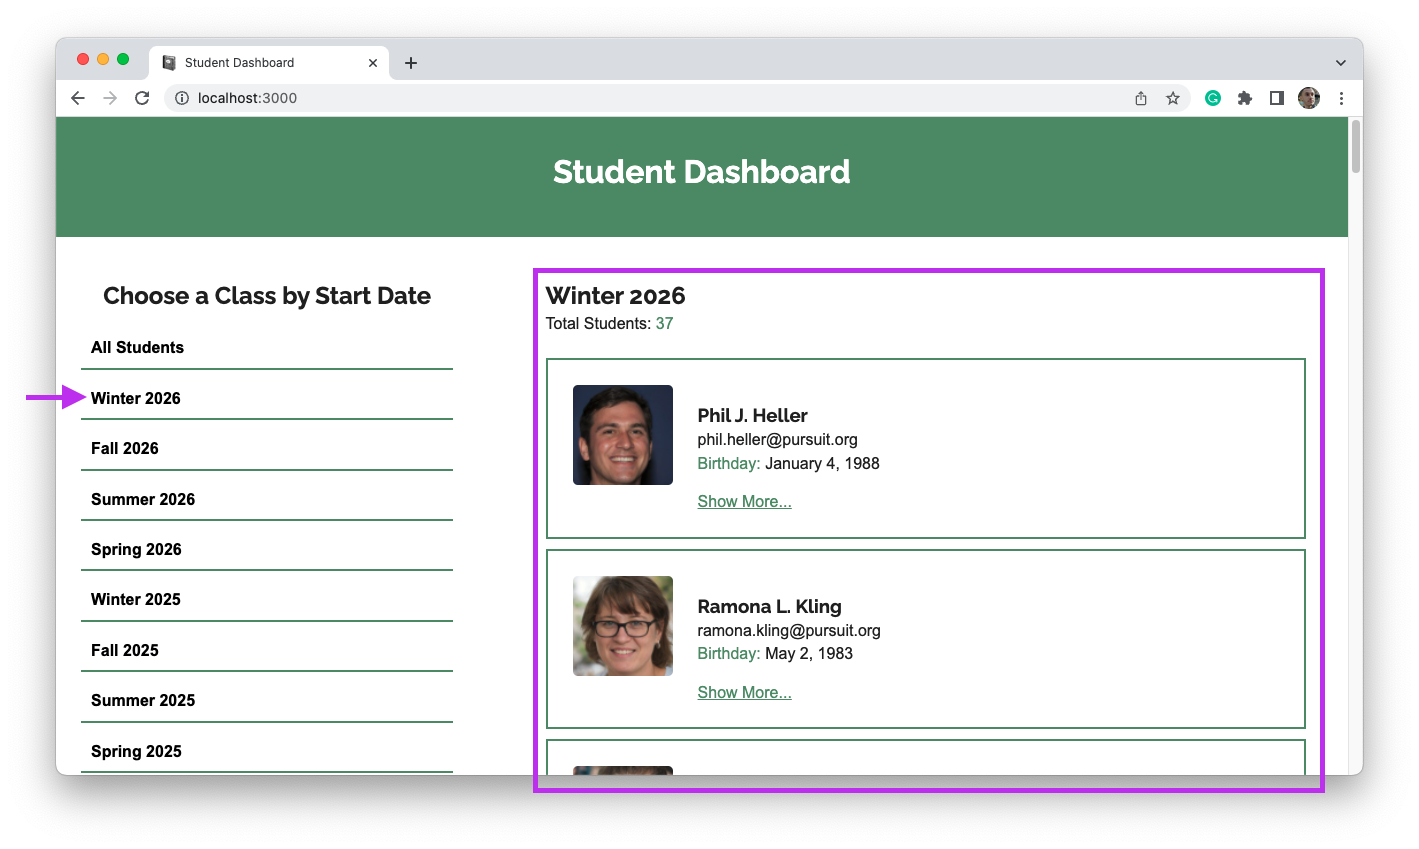Viewport: 1419px width, 849px height.
Task: Click the page's vertical scrollbar thumb
Action: (1356, 147)
